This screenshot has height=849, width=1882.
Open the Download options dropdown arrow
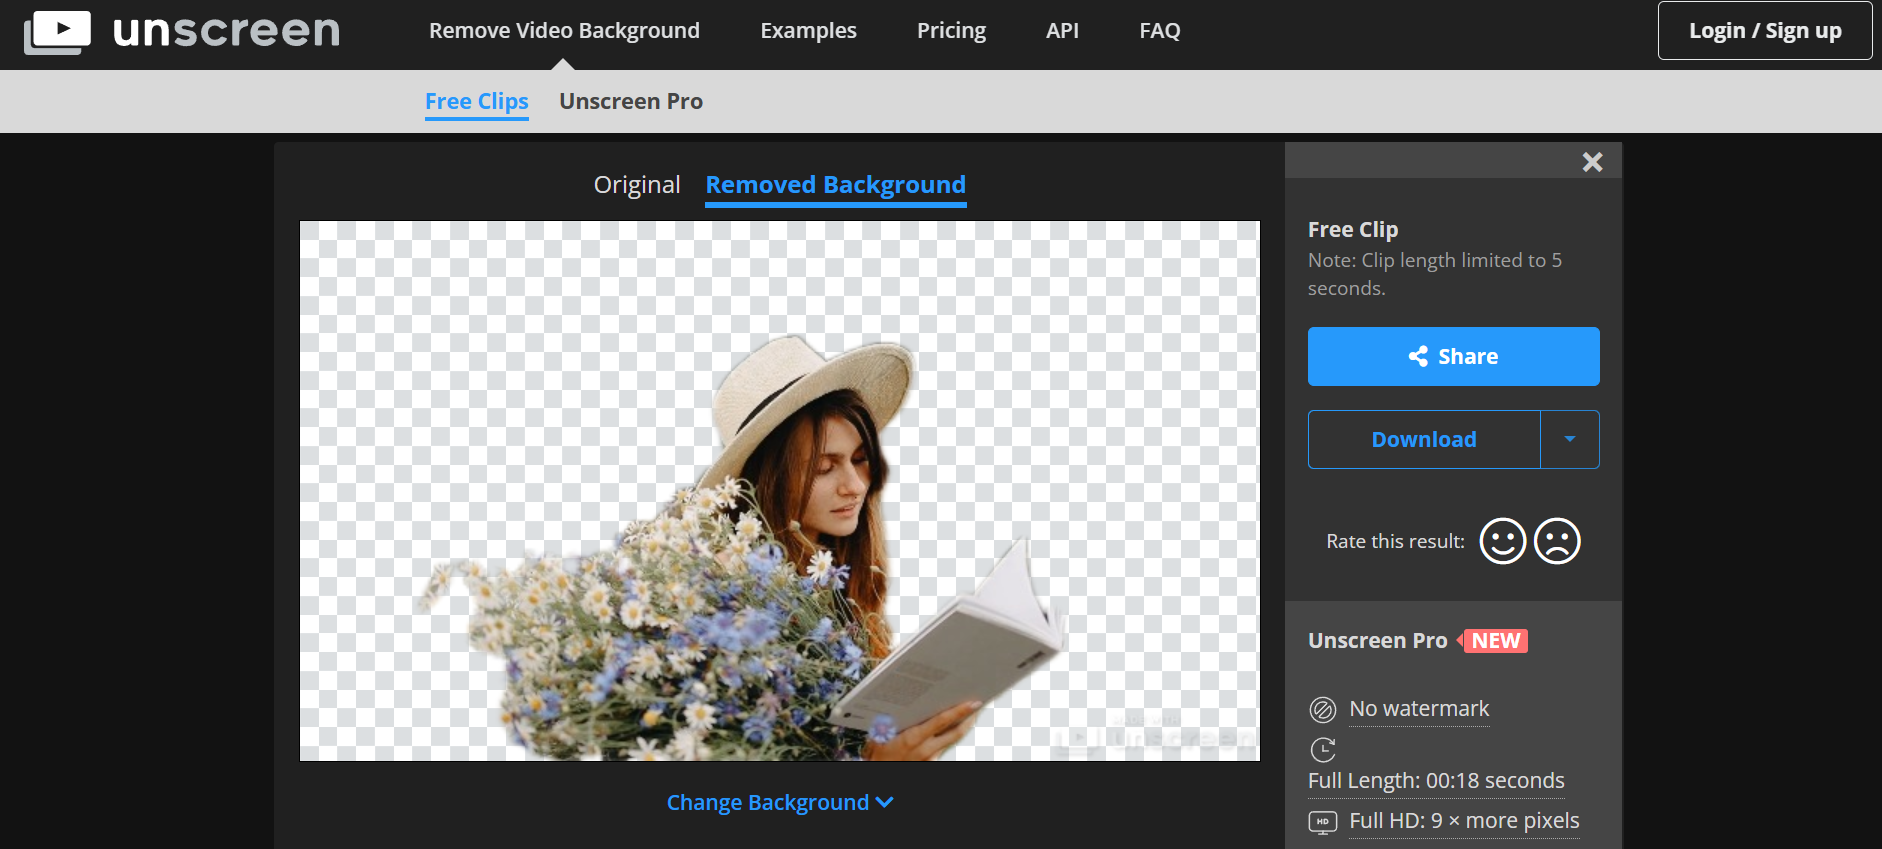pos(1569,439)
